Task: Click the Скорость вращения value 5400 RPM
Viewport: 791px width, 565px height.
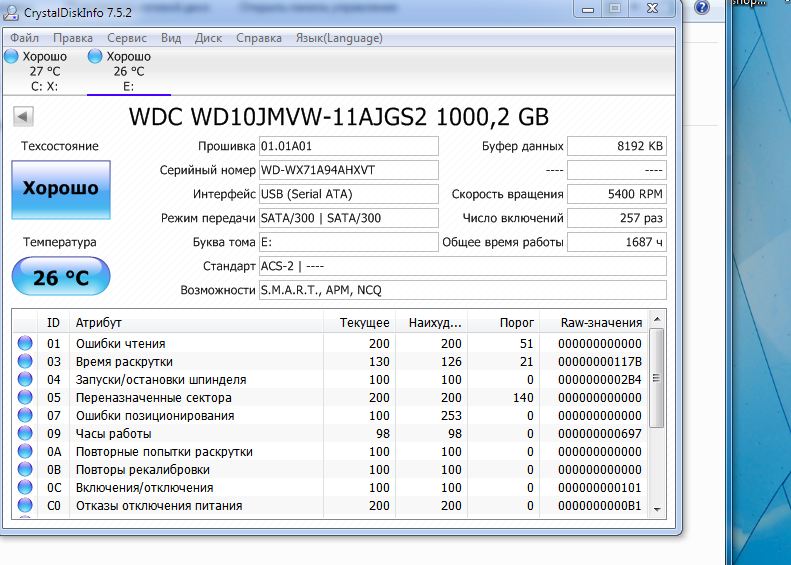Action: click(x=617, y=194)
